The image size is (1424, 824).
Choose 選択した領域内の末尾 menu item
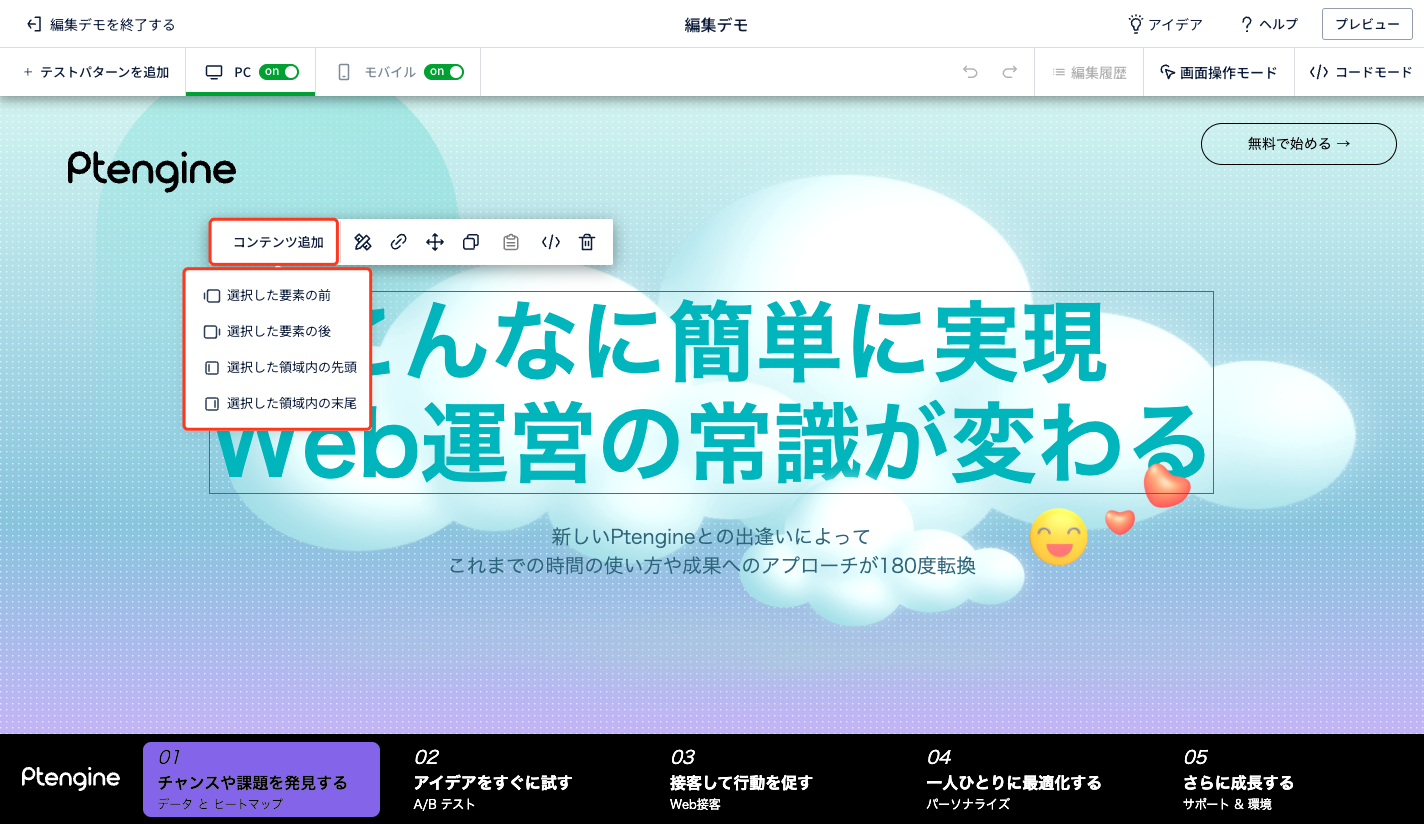[277, 404]
